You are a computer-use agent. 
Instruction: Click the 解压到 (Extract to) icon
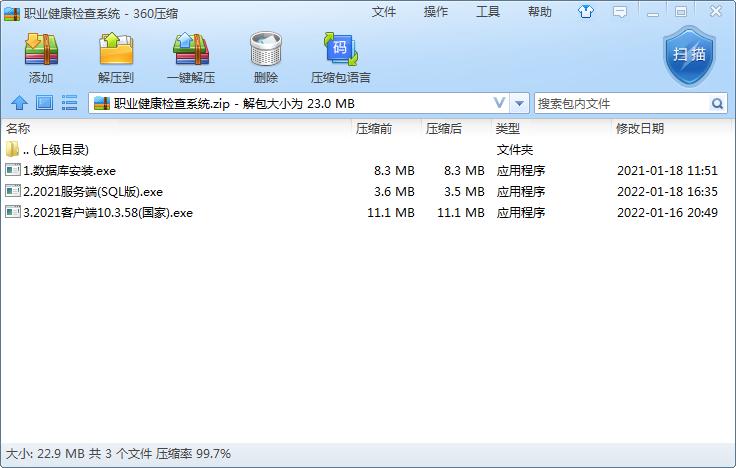(x=116, y=49)
